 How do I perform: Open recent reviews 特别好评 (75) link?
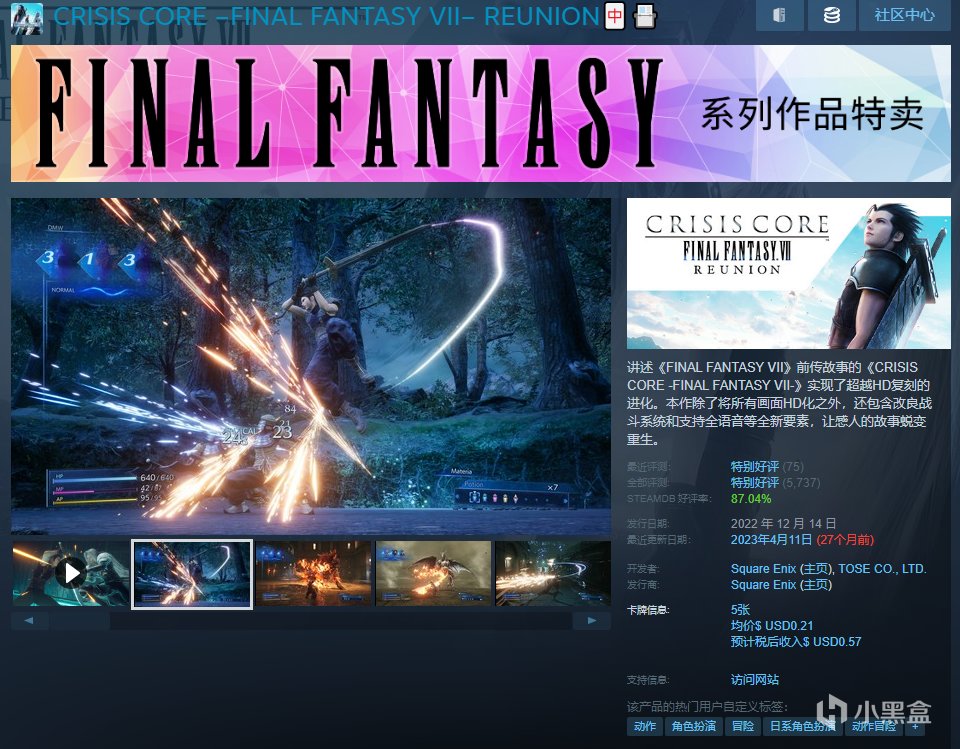tap(767, 467)
